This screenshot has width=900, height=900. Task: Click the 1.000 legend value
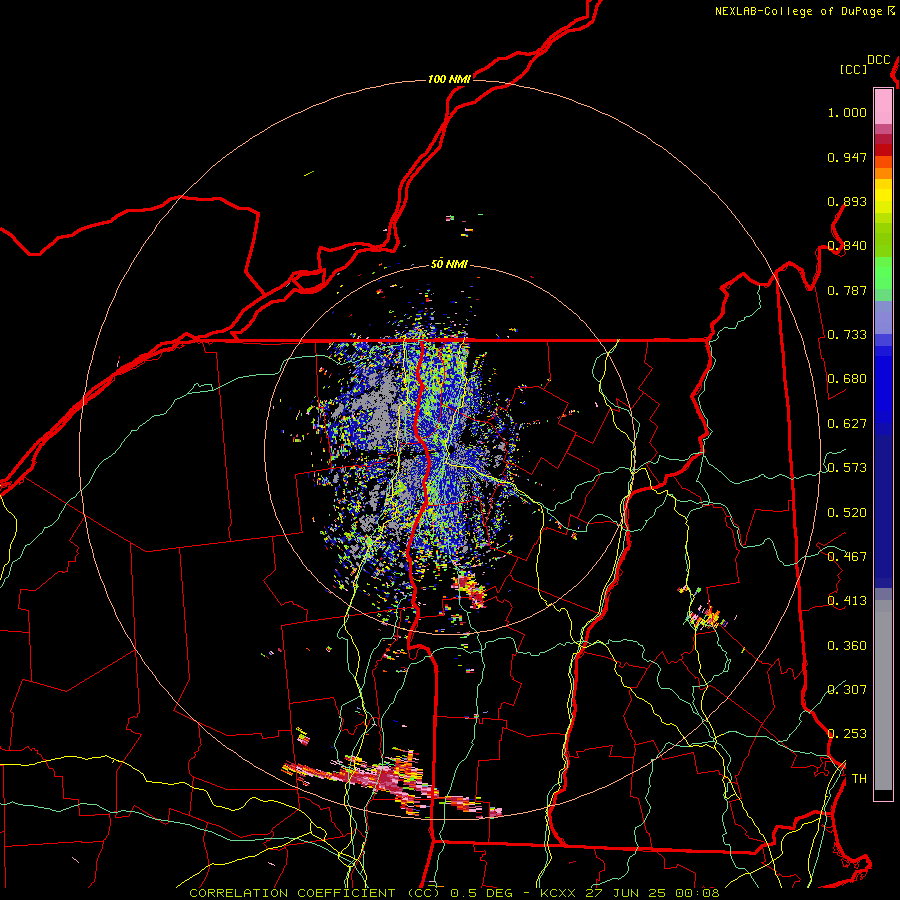click(847, 112)
